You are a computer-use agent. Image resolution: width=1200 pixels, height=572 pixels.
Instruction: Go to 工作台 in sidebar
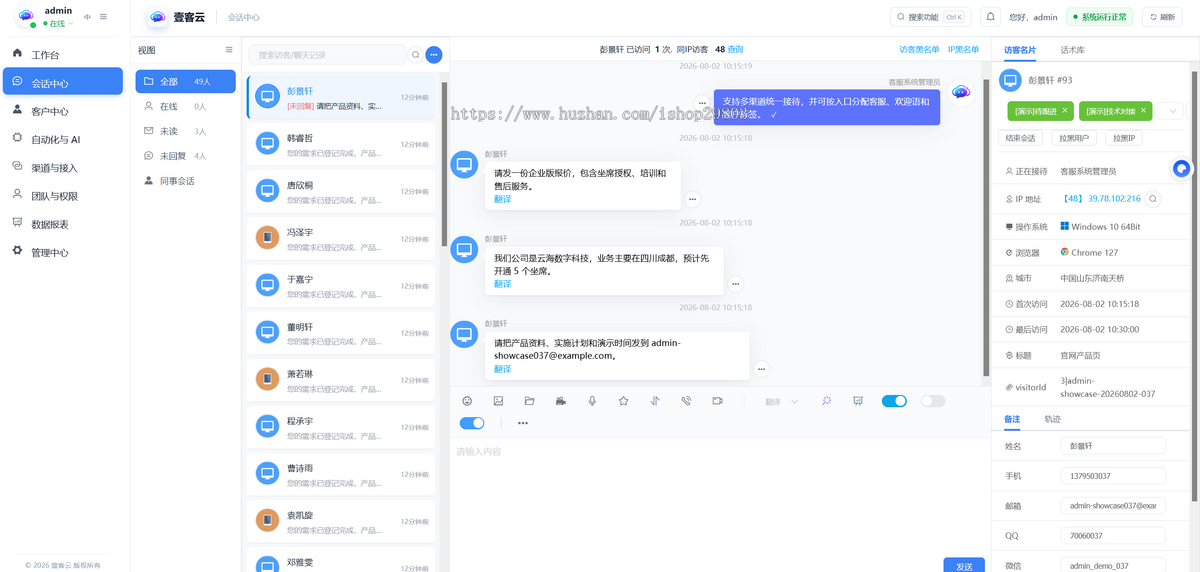pos(62,55)
